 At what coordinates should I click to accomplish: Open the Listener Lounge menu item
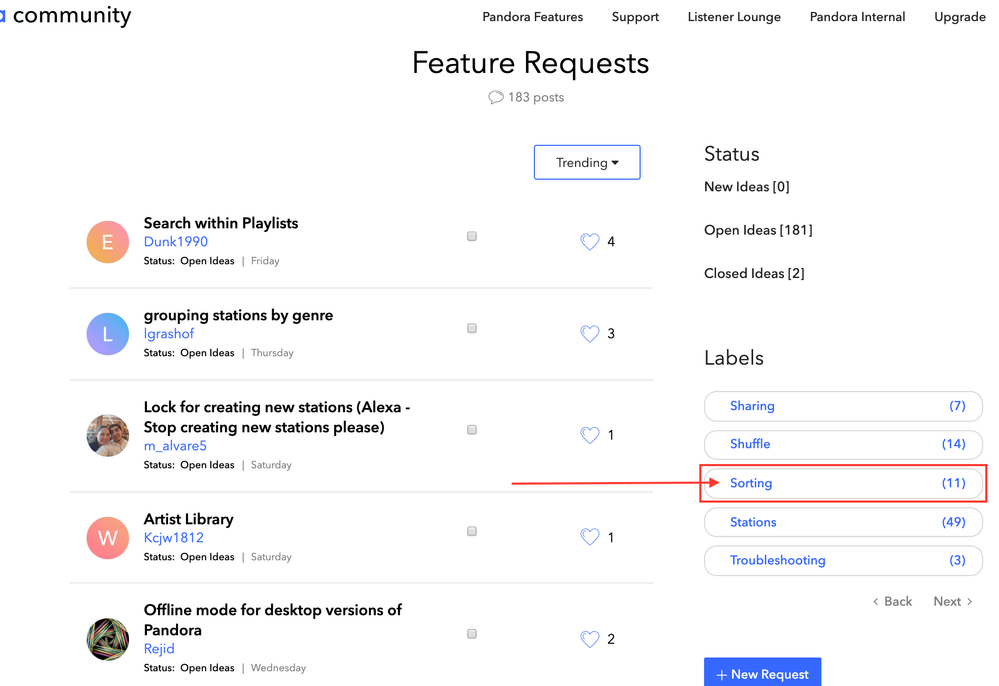tap(734, 17)
